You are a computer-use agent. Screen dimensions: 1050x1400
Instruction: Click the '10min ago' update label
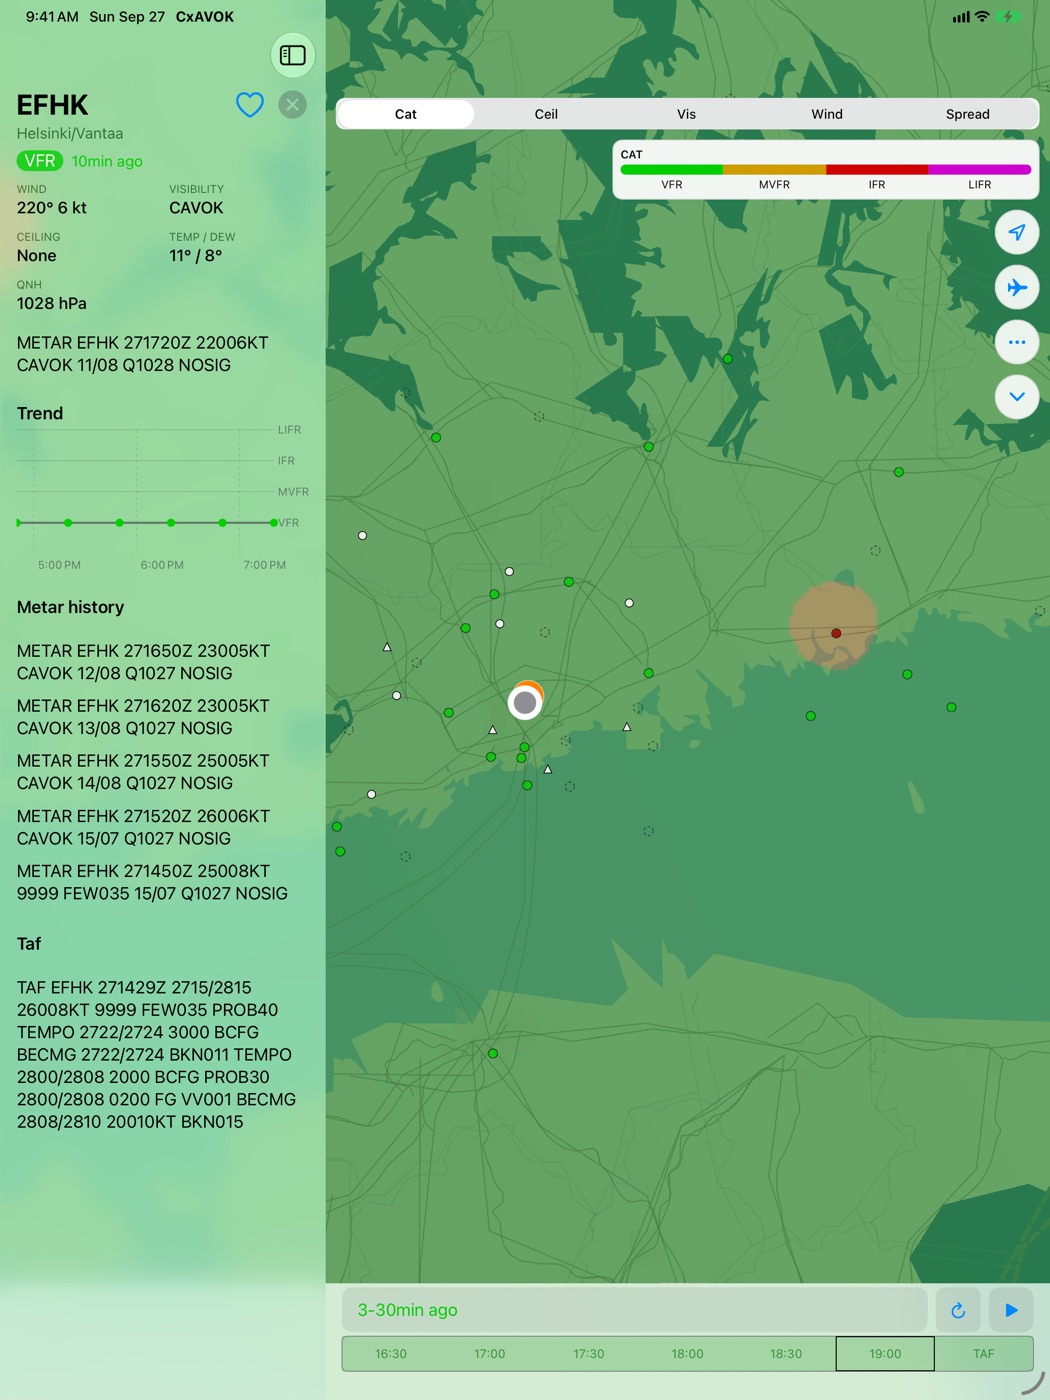[107, 161]
